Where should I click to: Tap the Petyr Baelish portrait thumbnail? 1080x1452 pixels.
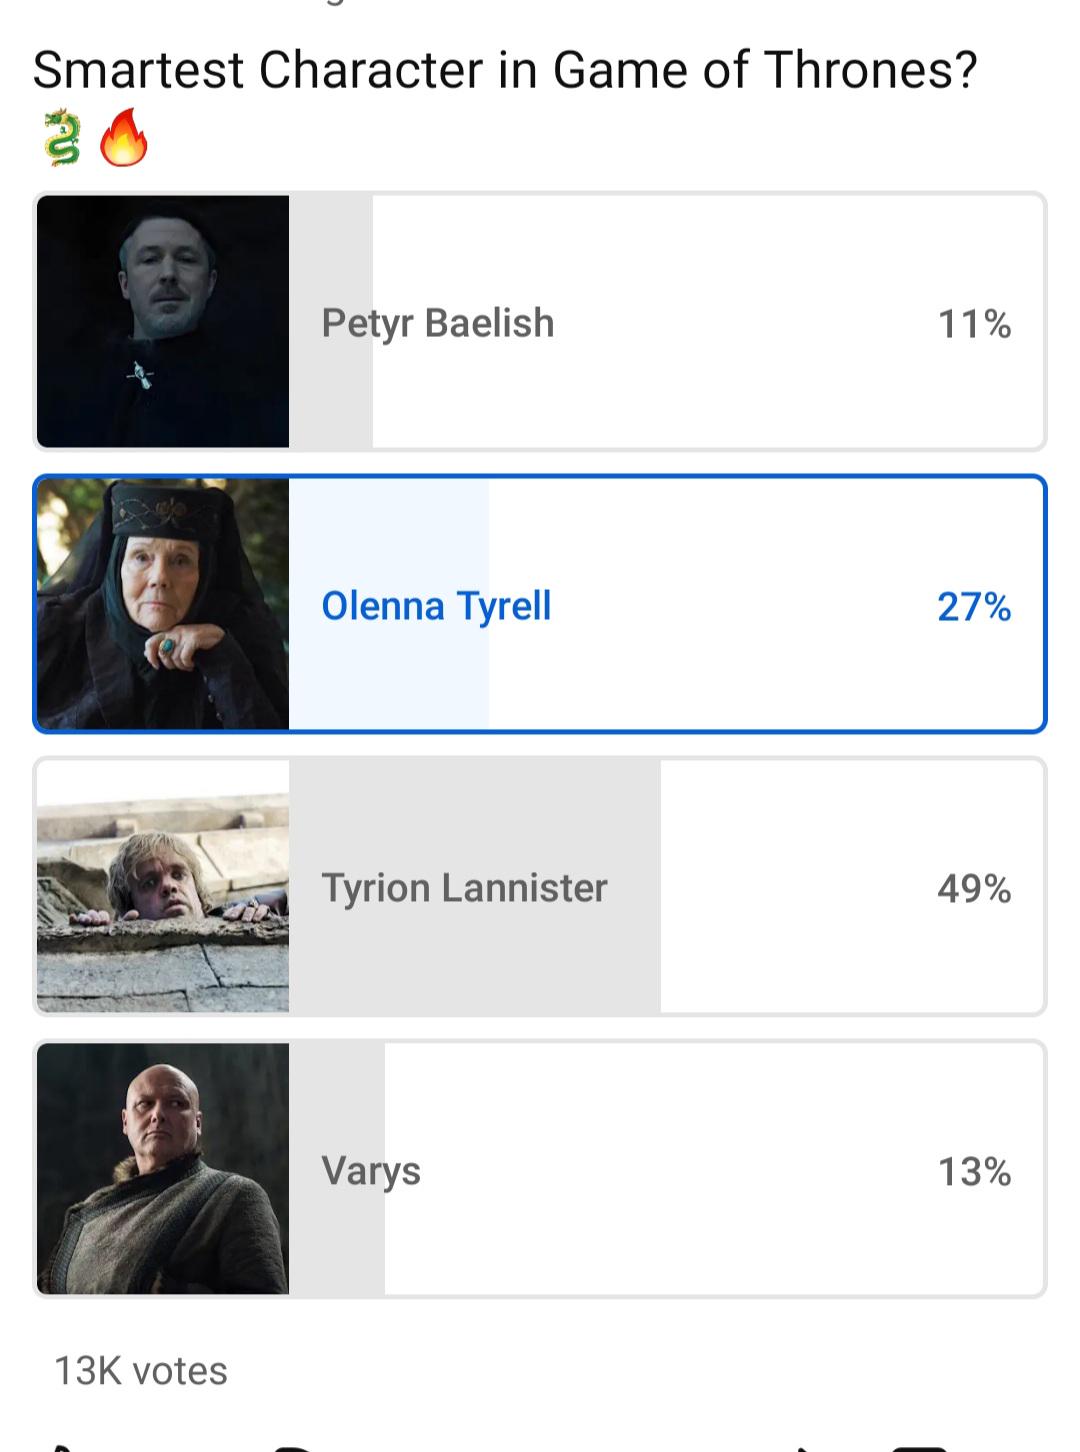click(163, 321)
